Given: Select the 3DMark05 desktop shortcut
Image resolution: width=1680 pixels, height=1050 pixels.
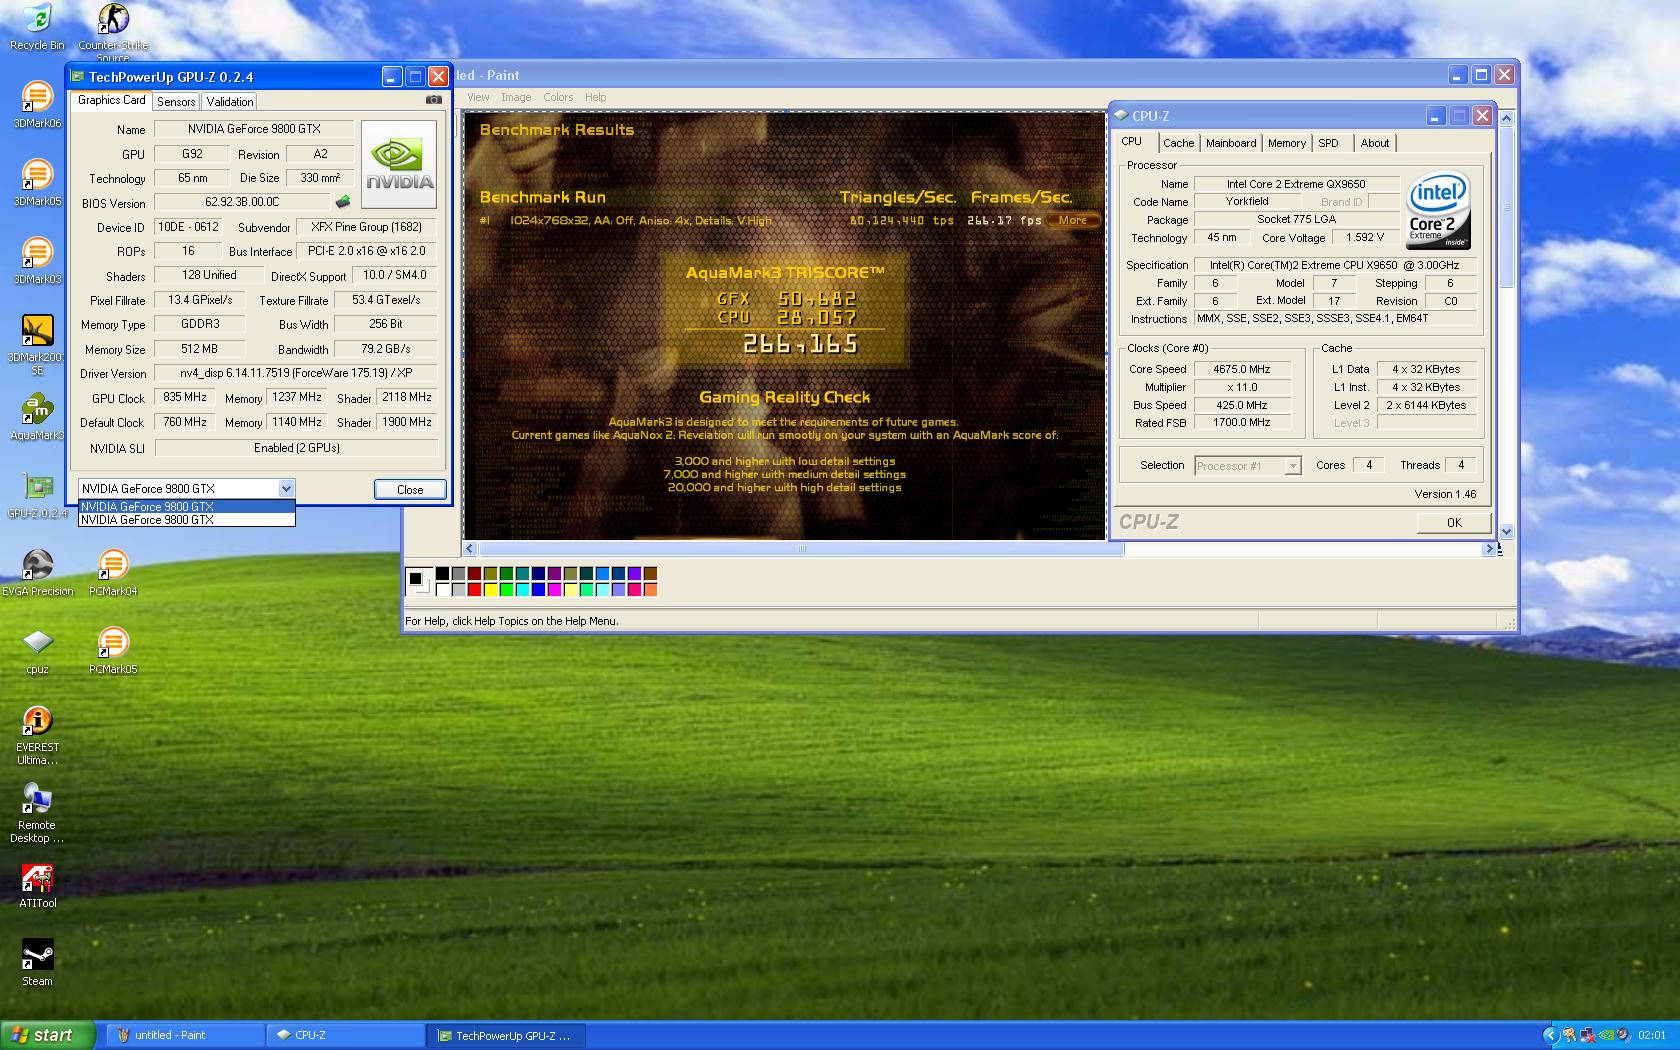Looking at the screenshot, I should tap(37, 183).
